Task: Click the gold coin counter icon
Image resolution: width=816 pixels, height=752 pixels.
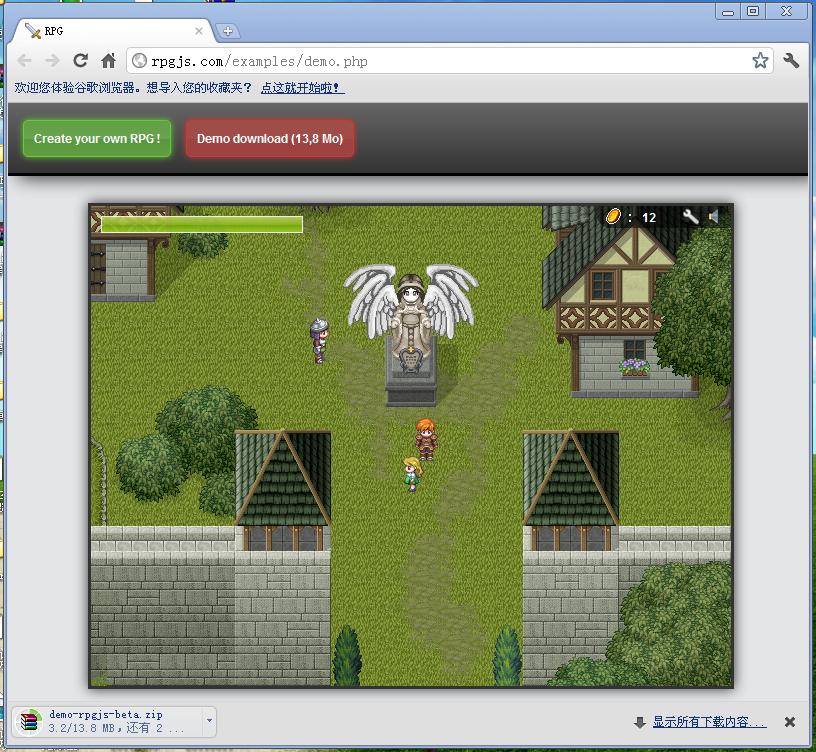Action: coord(613,216)
